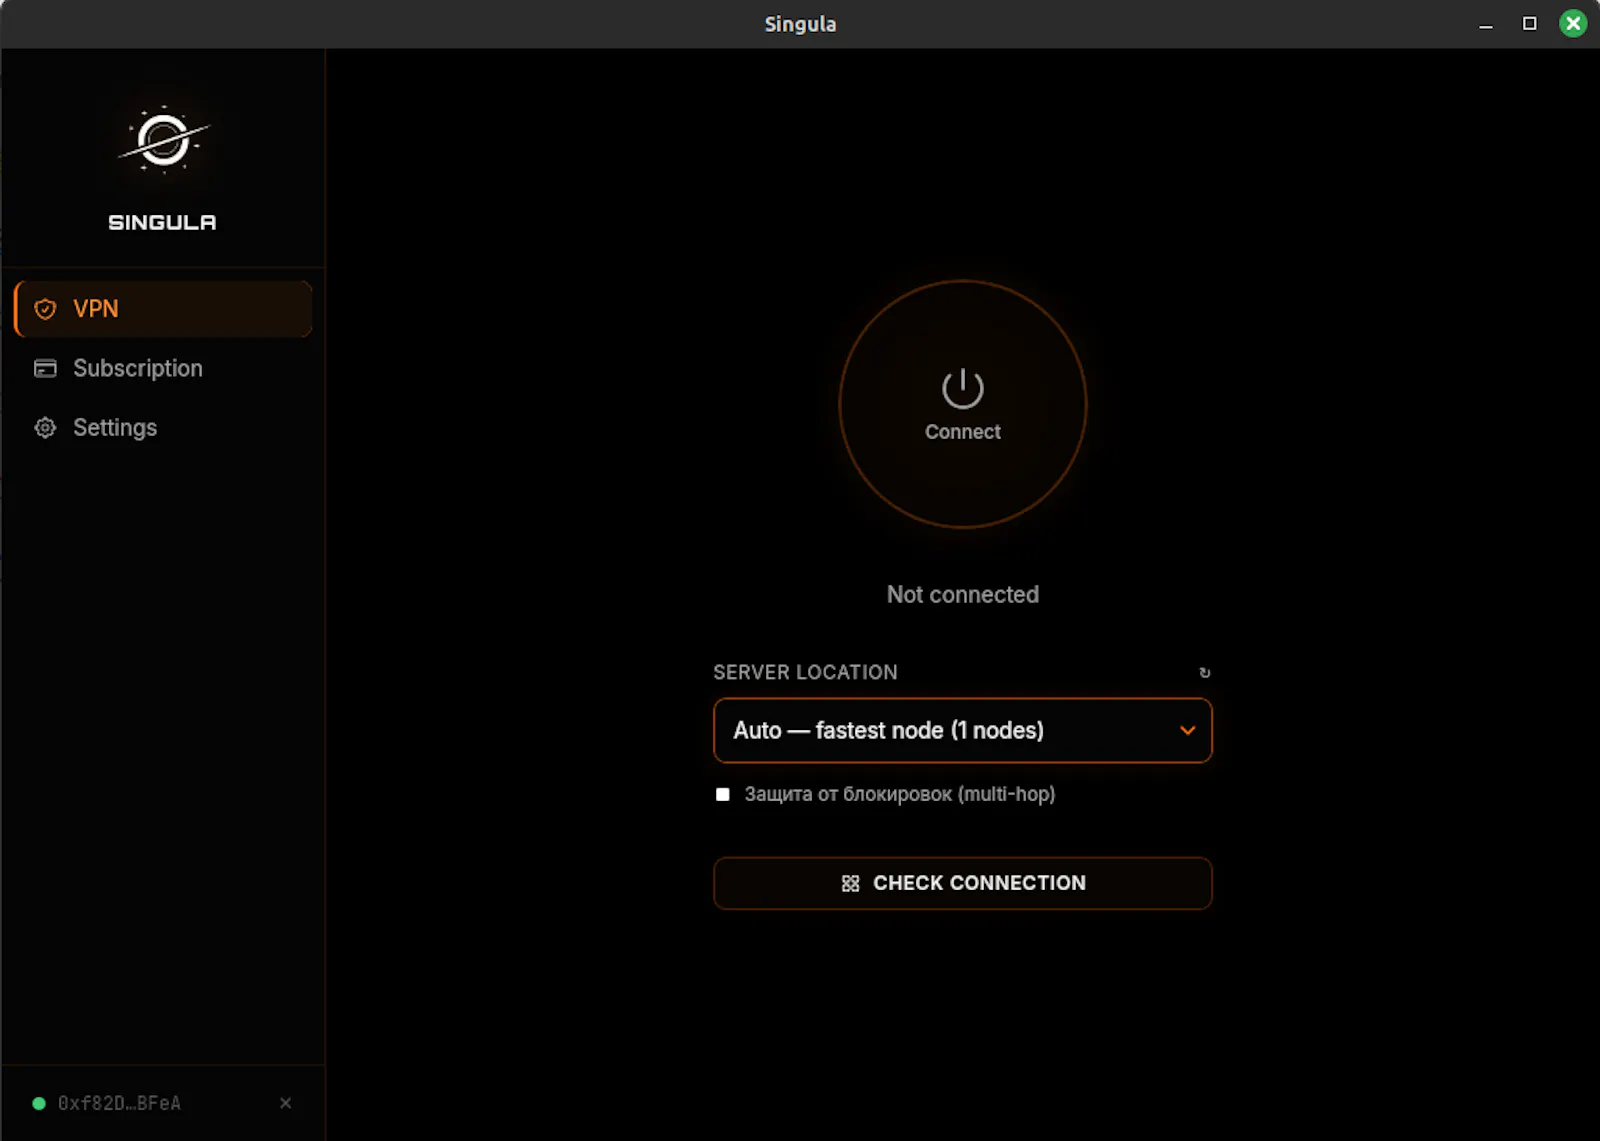Close the Singula window

(1573, 23)
